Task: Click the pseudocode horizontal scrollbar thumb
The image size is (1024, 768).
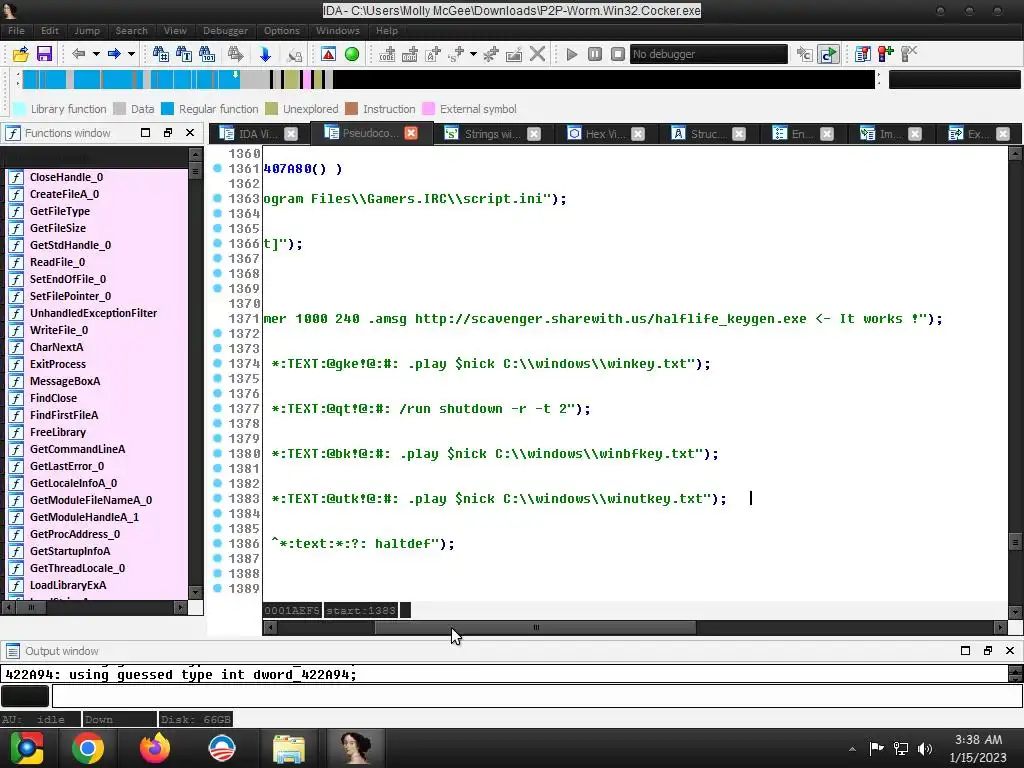Action: (x=536, y=628)
